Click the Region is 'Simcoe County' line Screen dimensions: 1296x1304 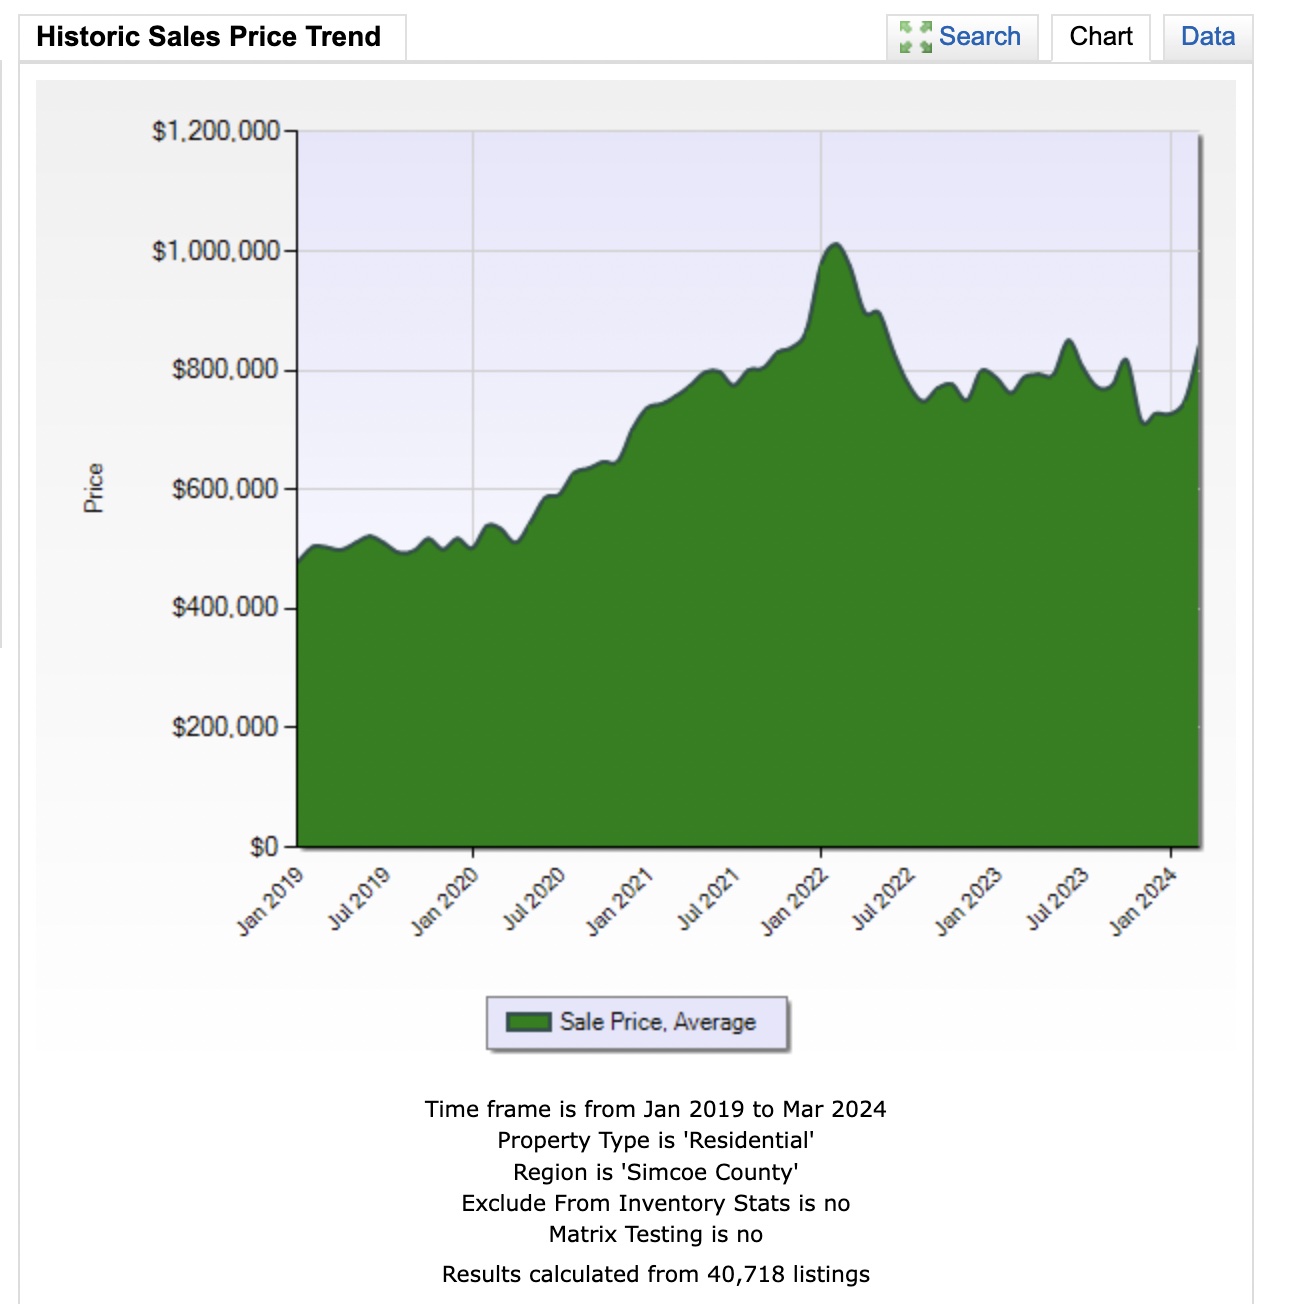tap(655, 1172)
